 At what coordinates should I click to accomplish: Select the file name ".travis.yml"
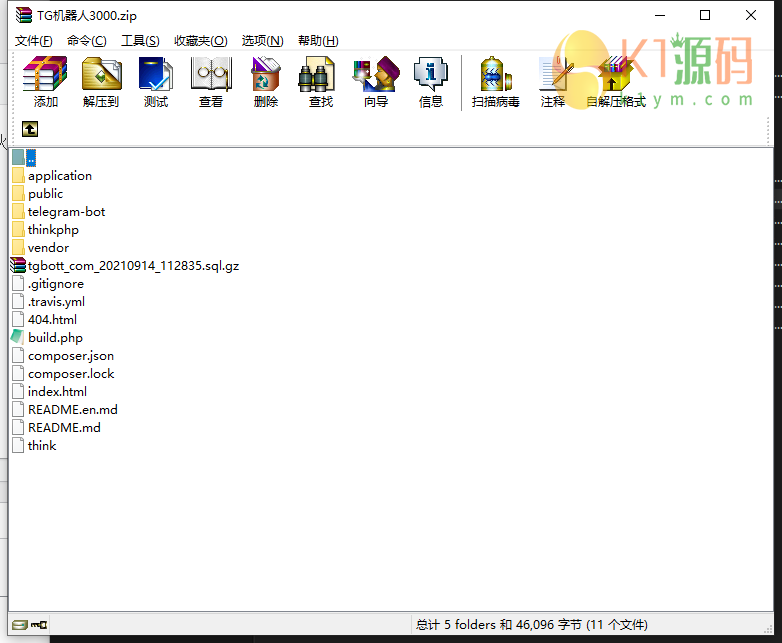point(56,301)
